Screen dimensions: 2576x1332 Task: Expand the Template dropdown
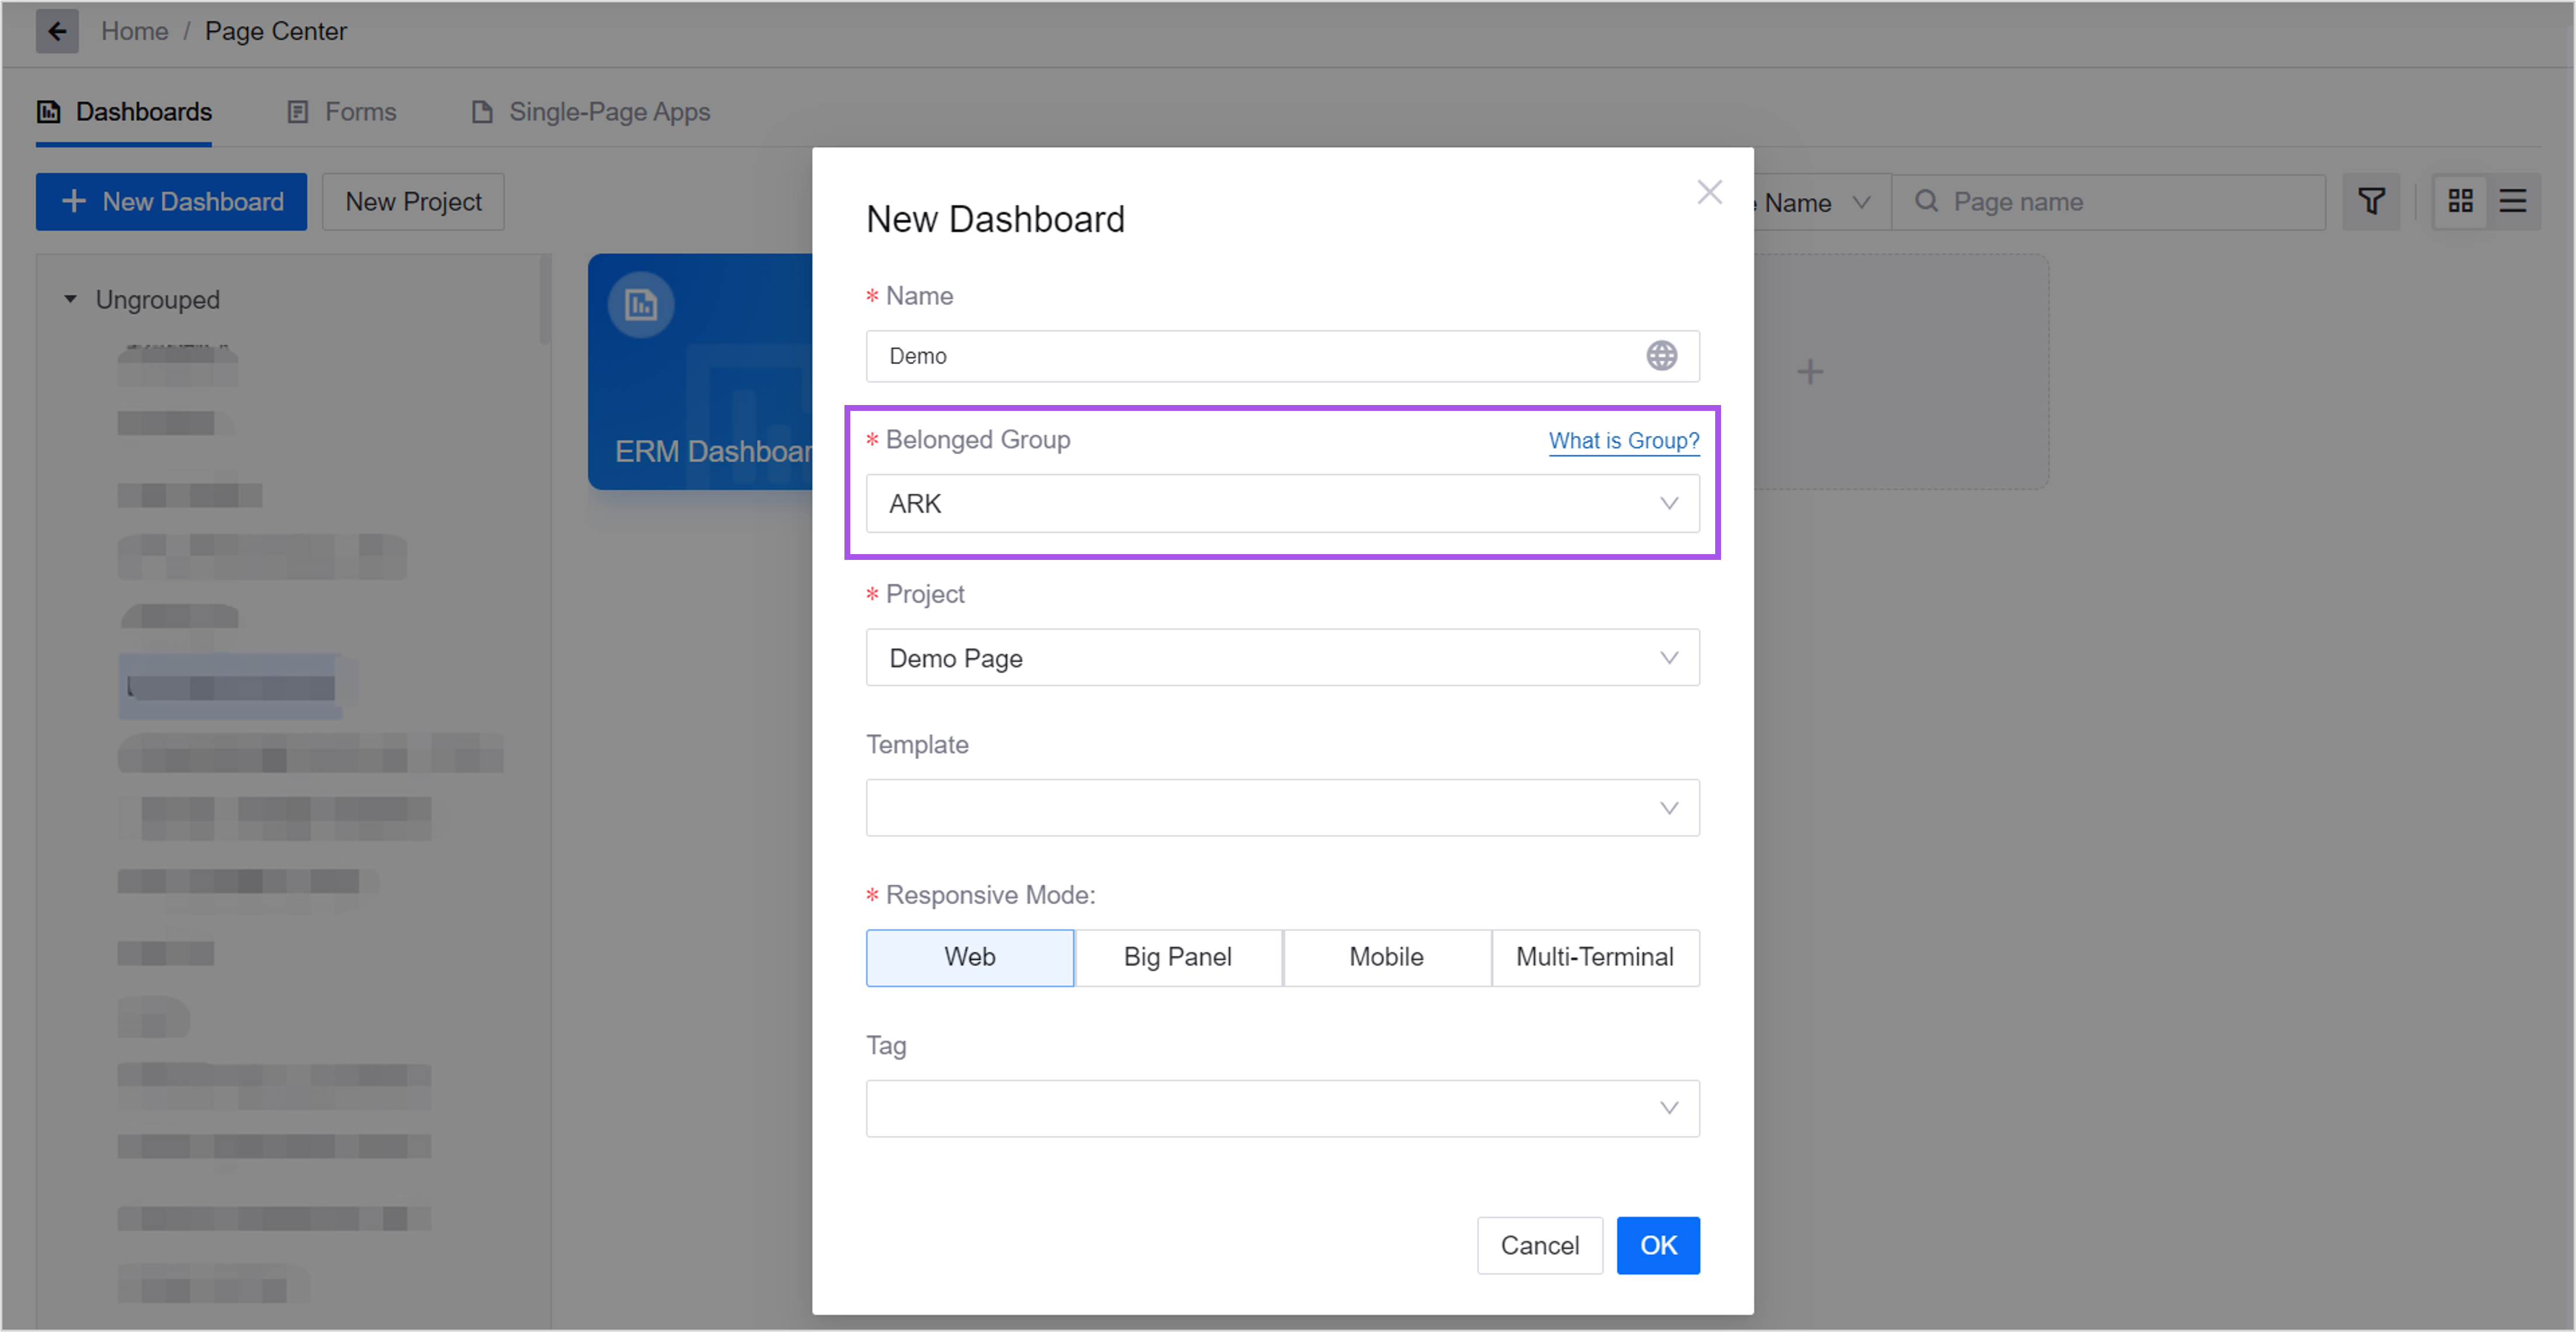pyautogui.click(x=1282, y=808)
